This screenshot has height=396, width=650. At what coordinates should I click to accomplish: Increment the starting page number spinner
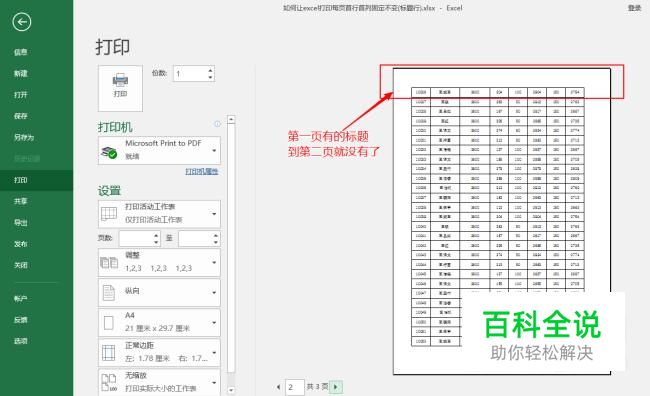pos(156,235)
